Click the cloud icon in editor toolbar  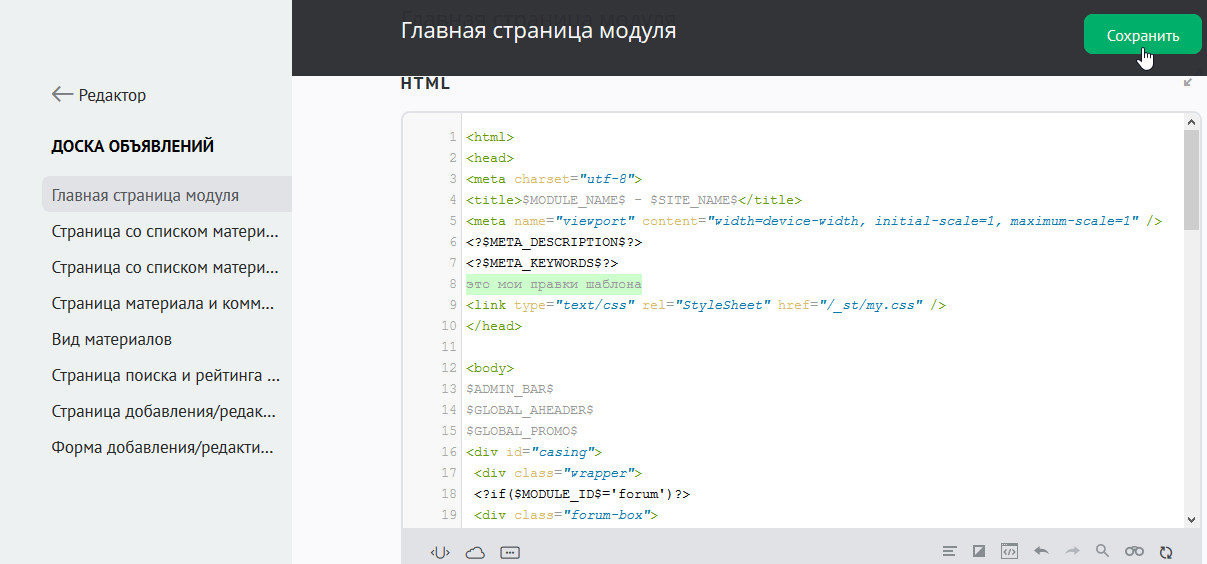pyautogui.click(x=475, y=552)
